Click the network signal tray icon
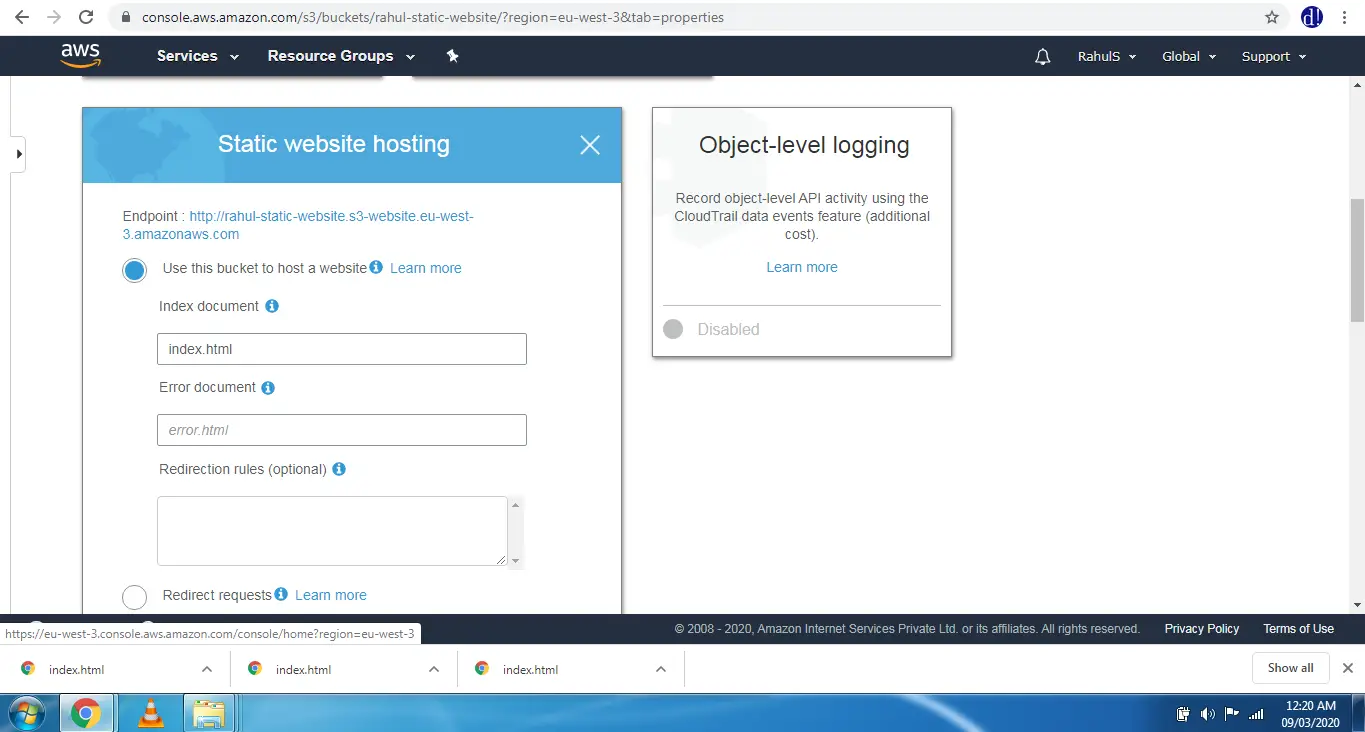The height and width of the screenshot is (732, 1365). tap(1257, 714)
